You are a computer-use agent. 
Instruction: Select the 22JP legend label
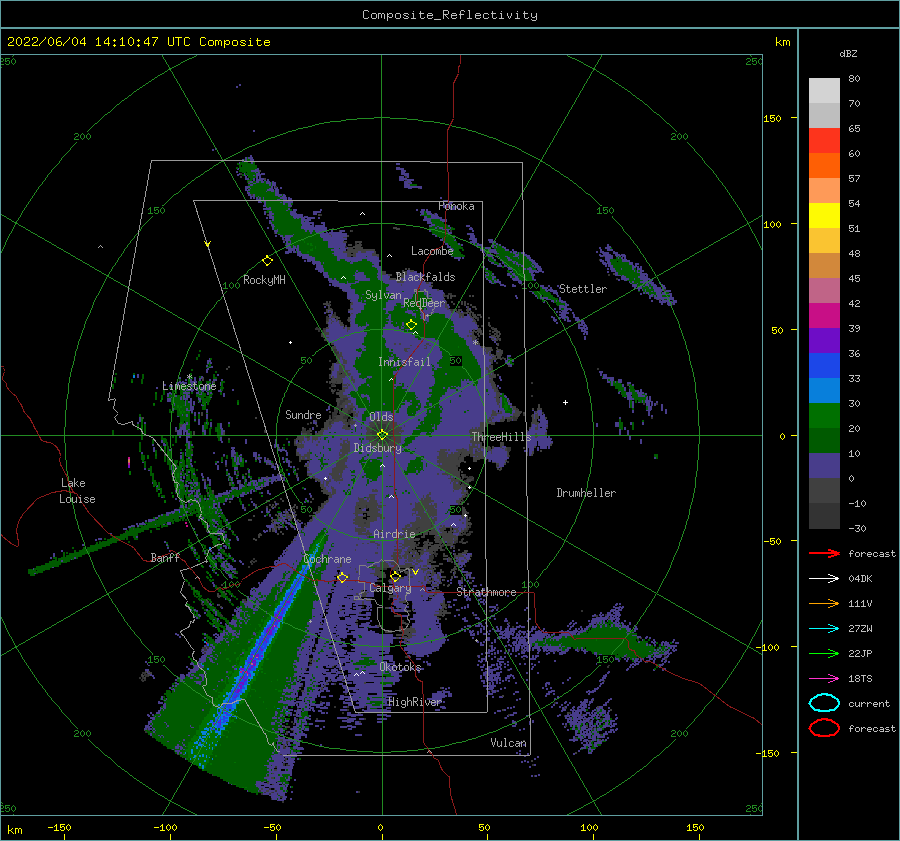(x=860, y=653)
